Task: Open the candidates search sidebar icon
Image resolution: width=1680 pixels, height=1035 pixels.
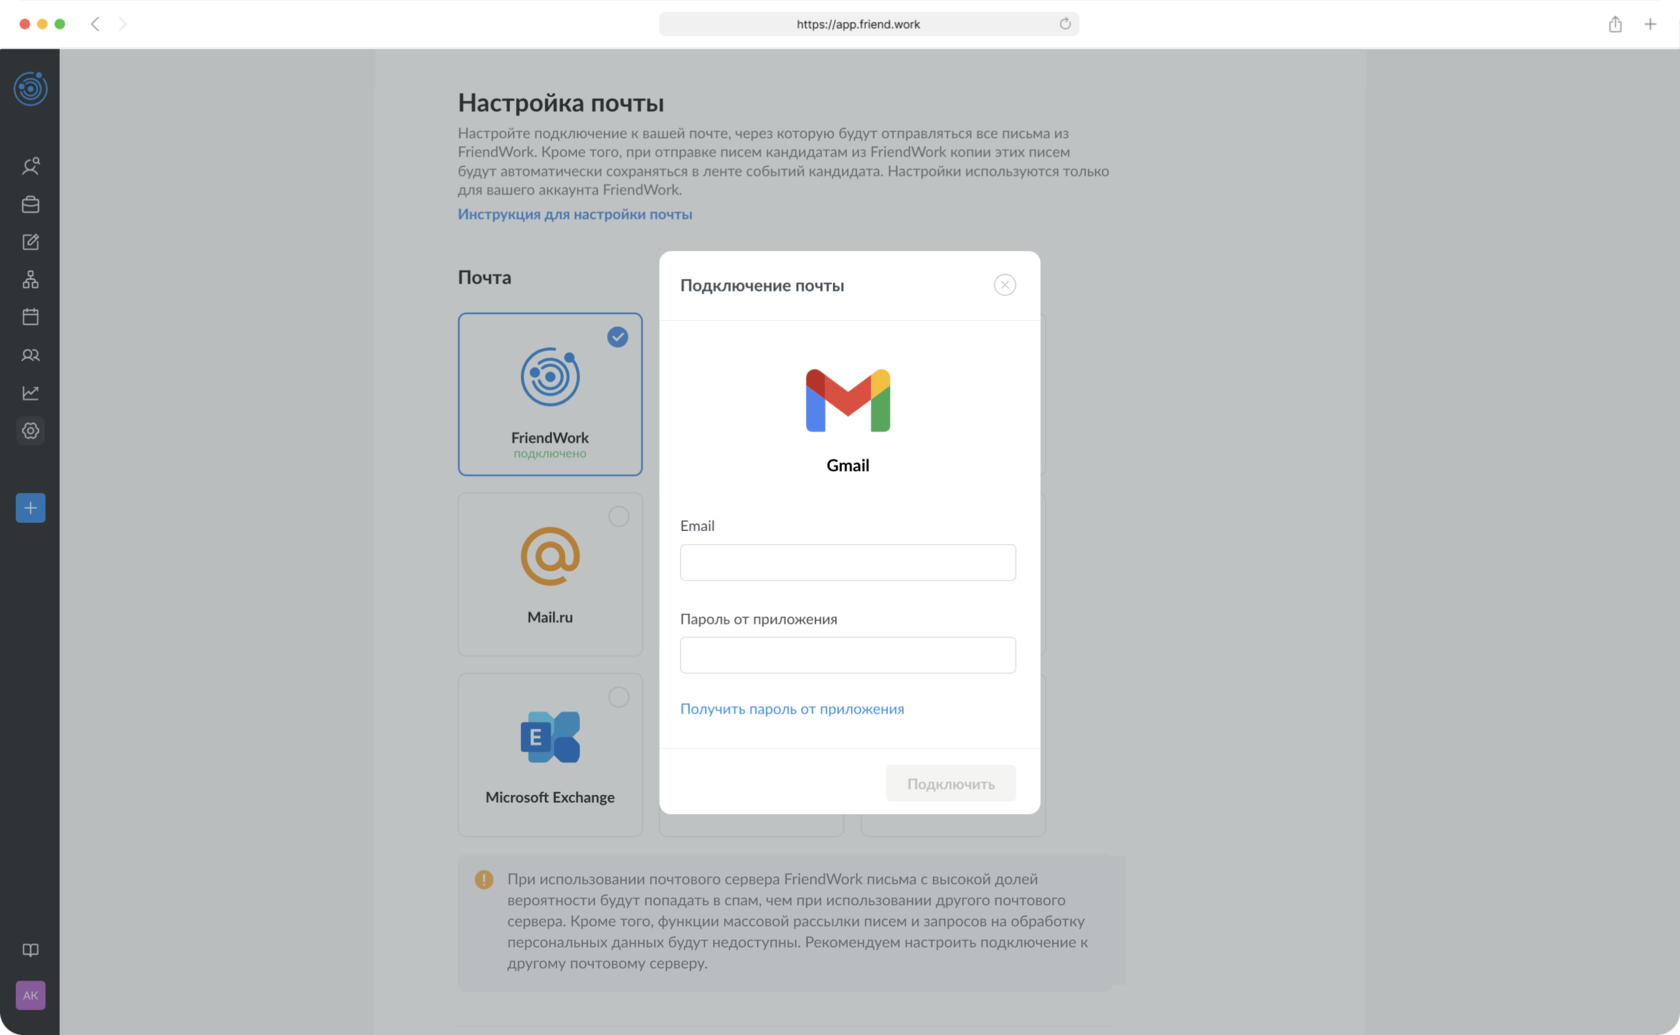Action: pos(31,166)
